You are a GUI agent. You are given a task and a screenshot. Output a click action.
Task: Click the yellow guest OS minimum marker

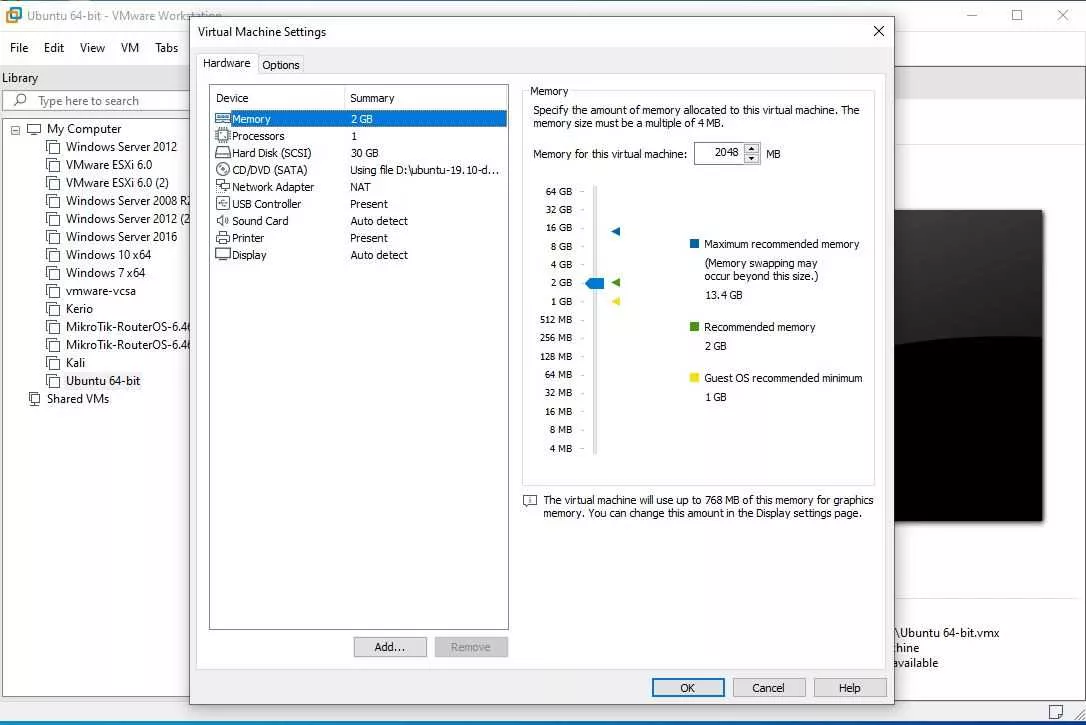(616, 301)
